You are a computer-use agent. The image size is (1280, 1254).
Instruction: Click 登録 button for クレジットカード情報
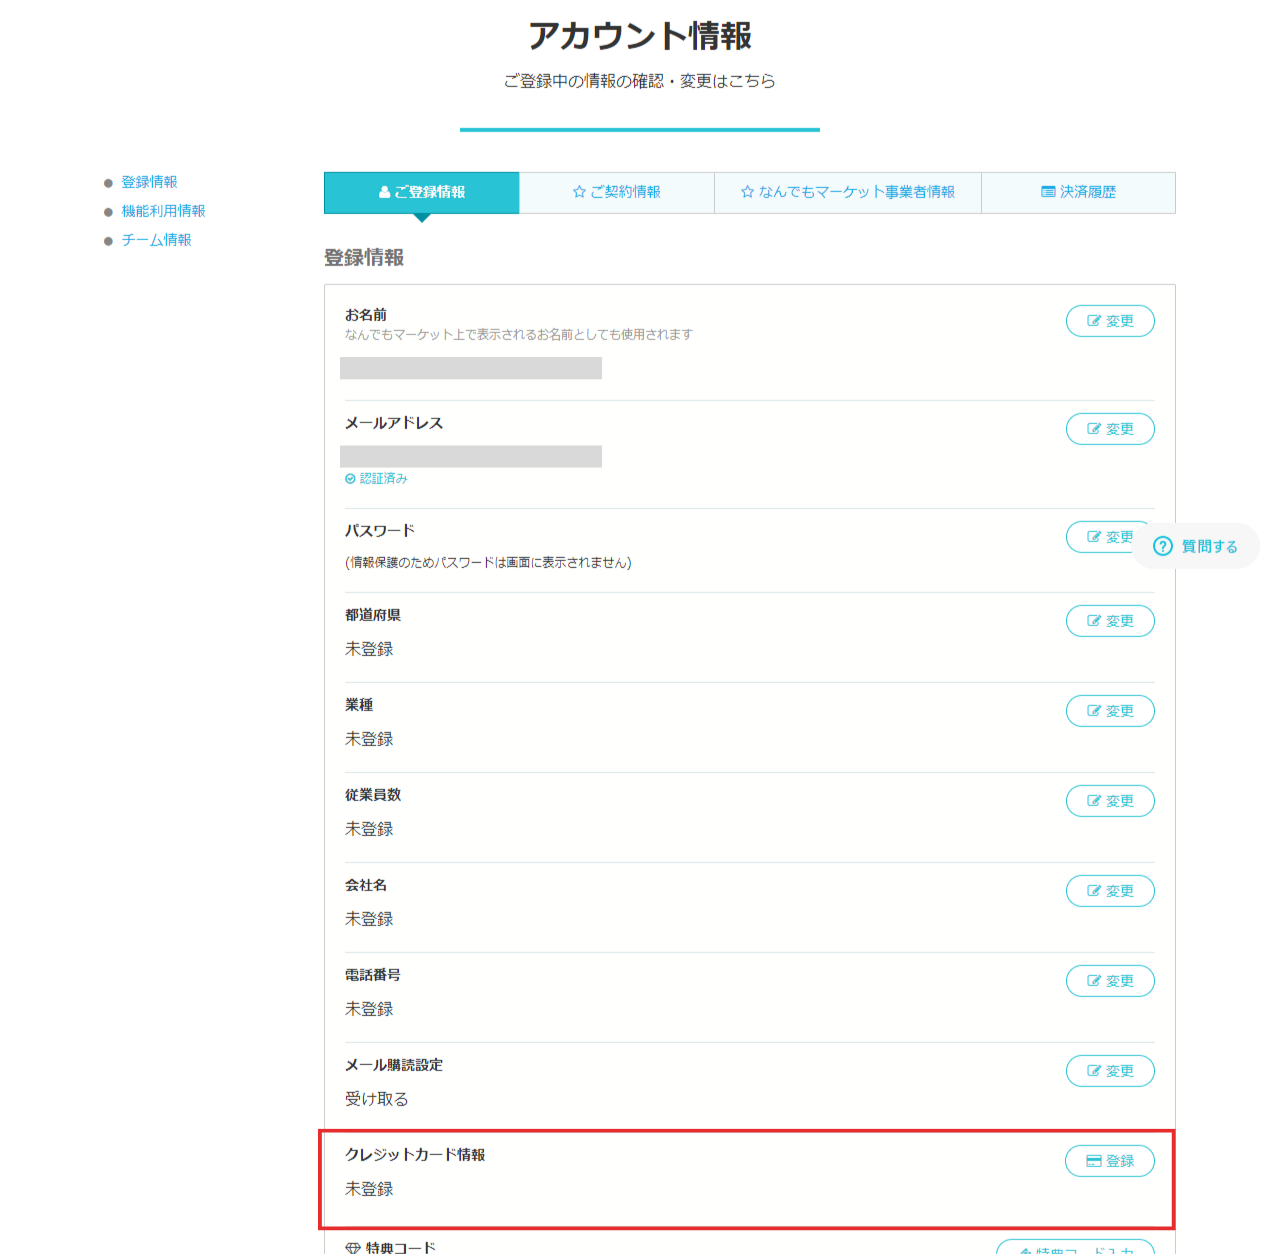[1110, 1161]
